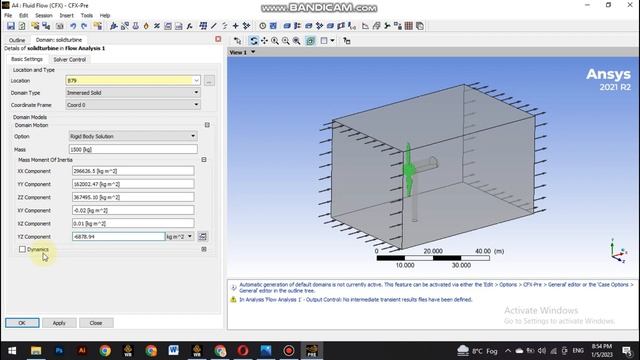Open the Session menu

coord(44,16)
